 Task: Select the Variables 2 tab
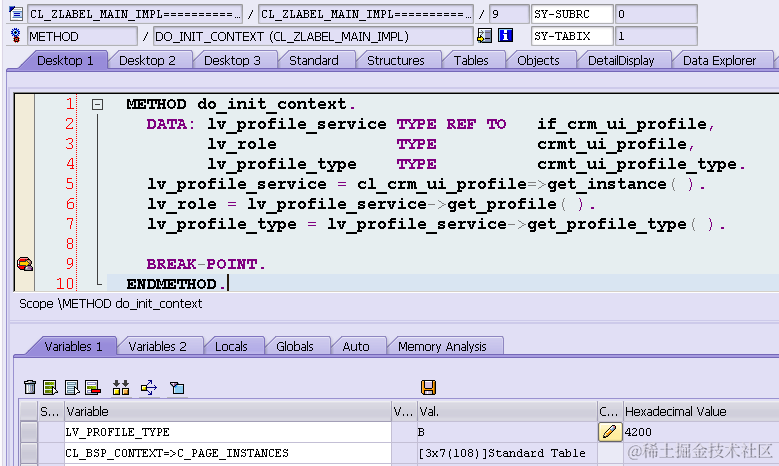[157, 346]
